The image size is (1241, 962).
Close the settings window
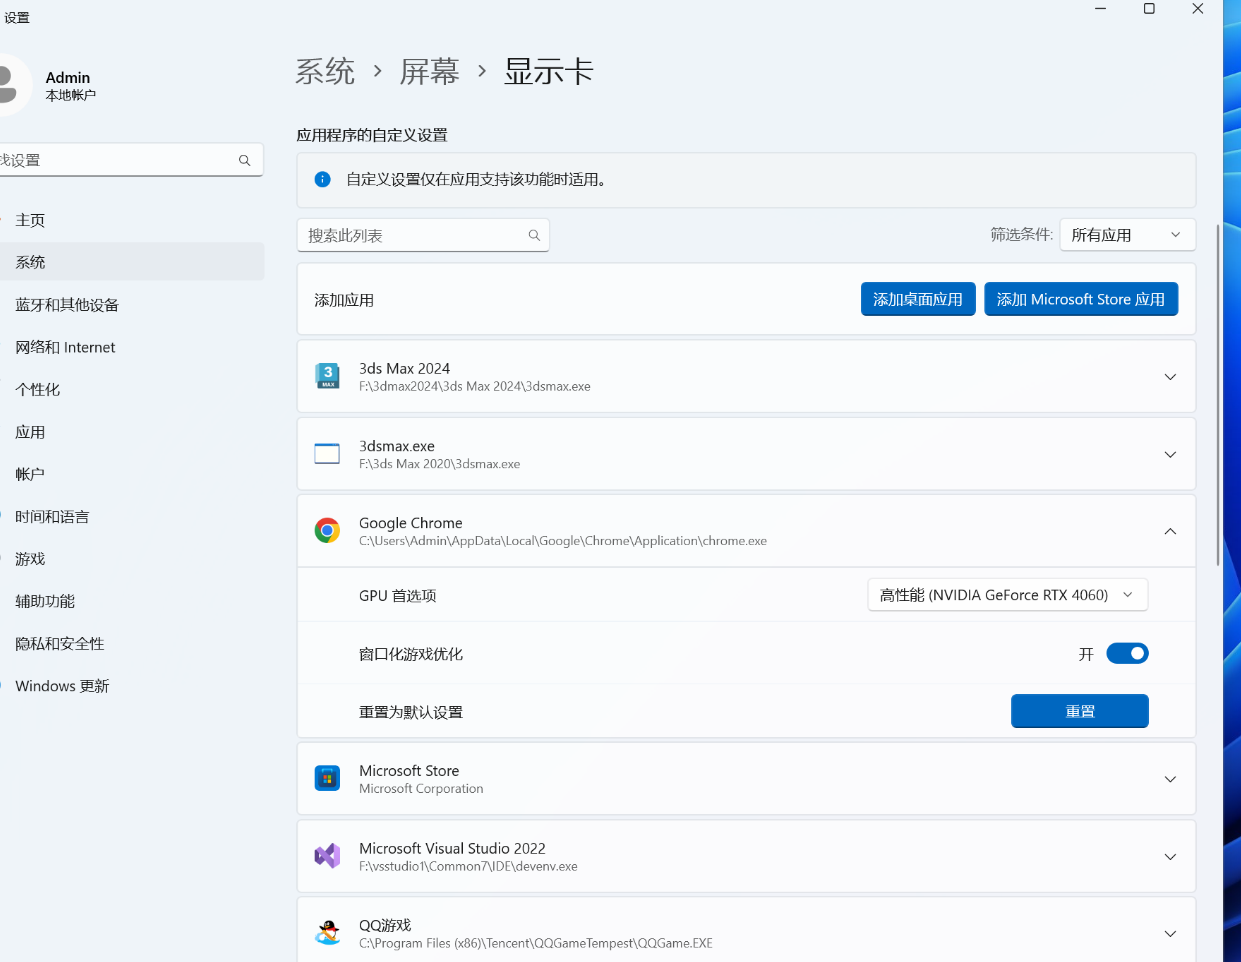tap(1198, 9)
